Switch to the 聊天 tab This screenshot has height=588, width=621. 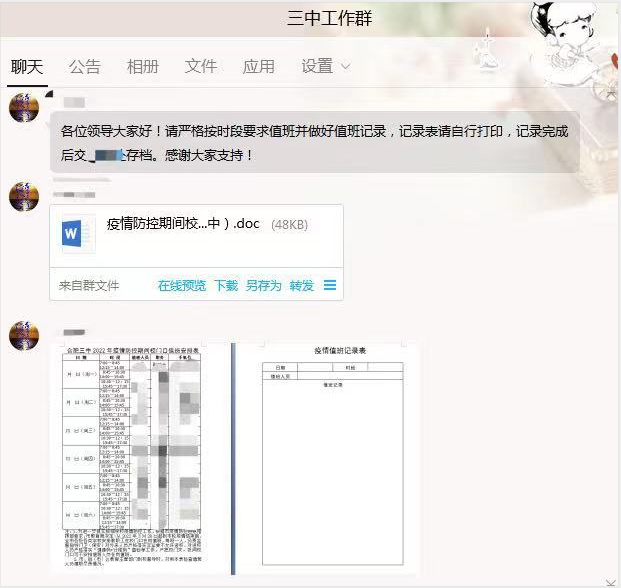pos(27,67)
